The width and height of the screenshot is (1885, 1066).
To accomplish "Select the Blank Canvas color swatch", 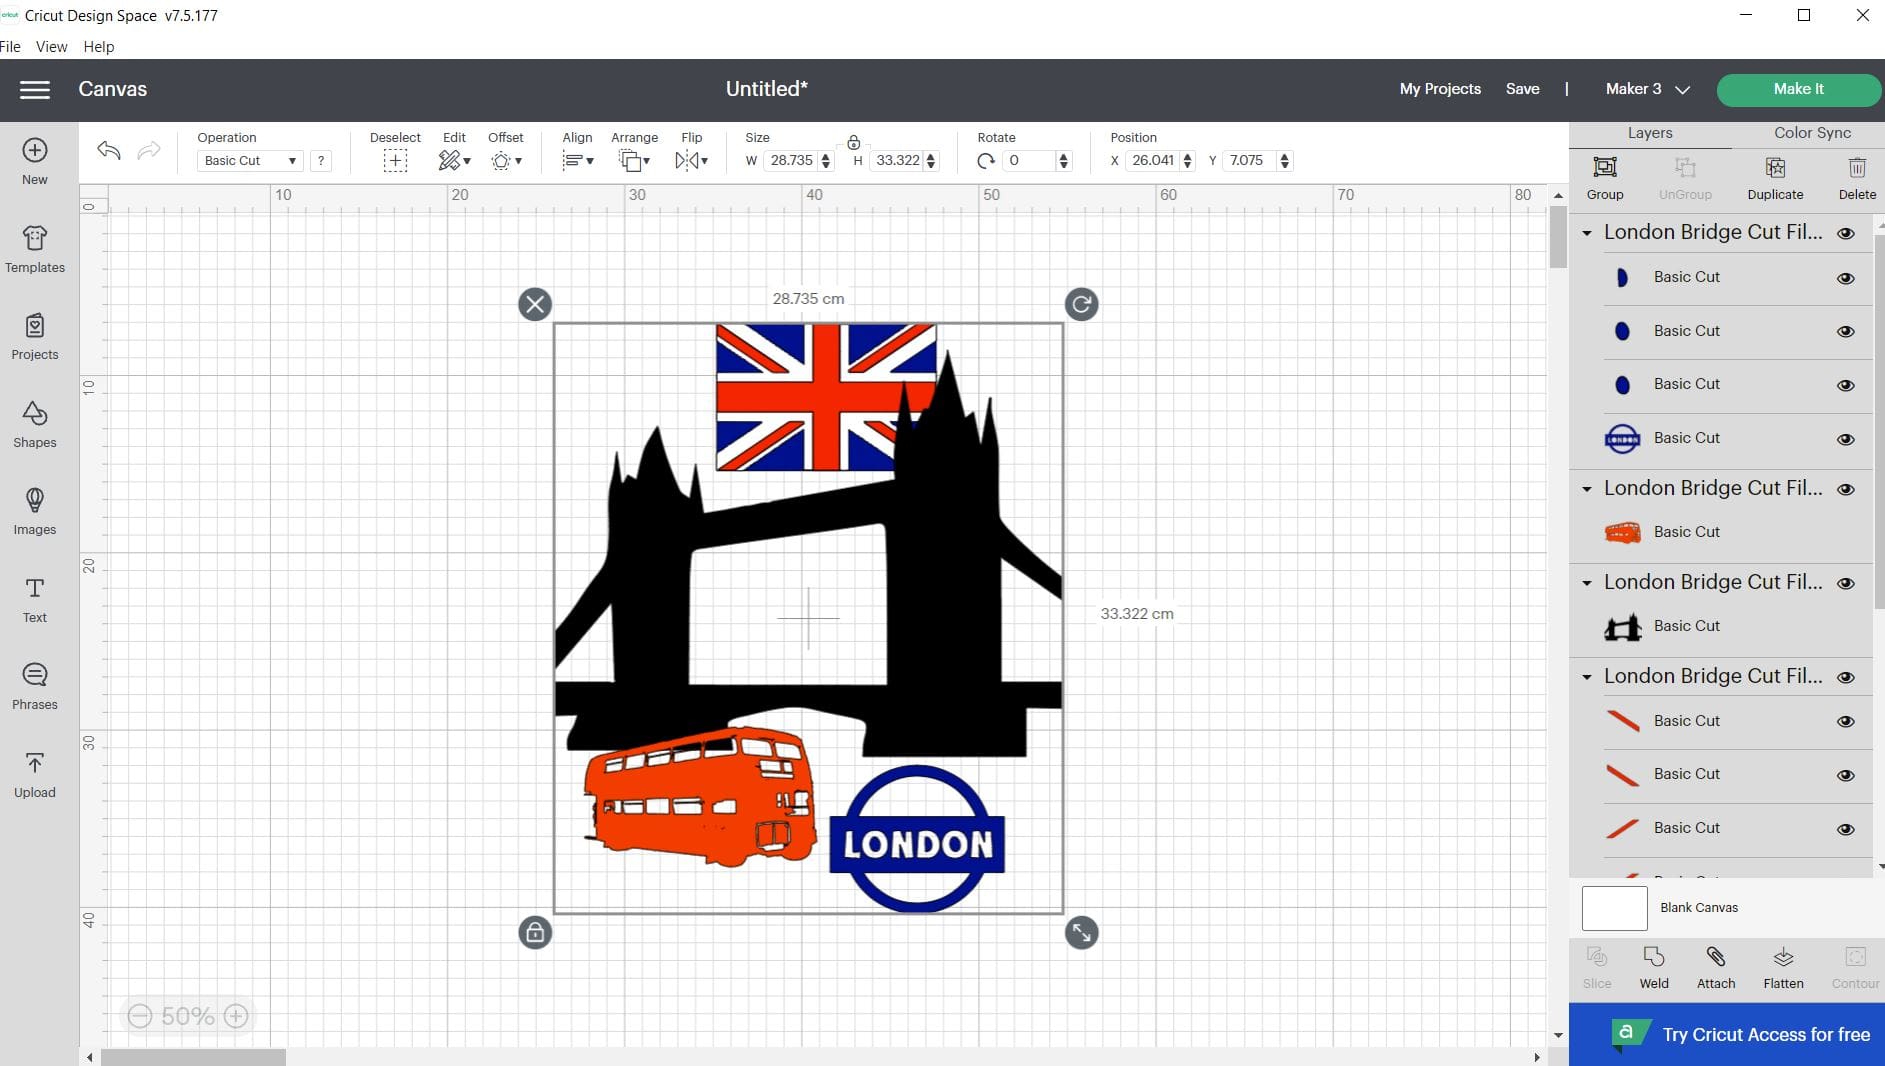I will pos(1614,908).
